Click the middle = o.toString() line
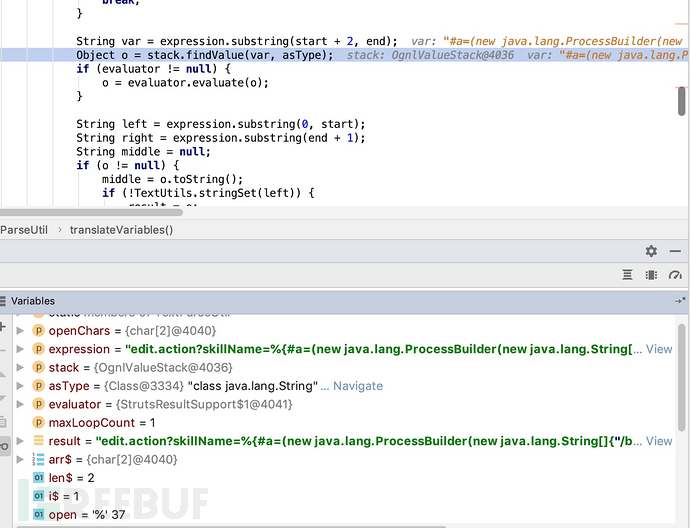Screen dimensions: 690x528 (x=172, y=179)
